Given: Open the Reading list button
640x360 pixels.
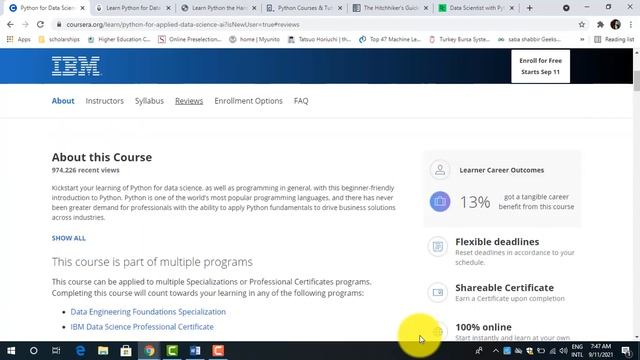Looking at the screenshot, I should (614, 39).
